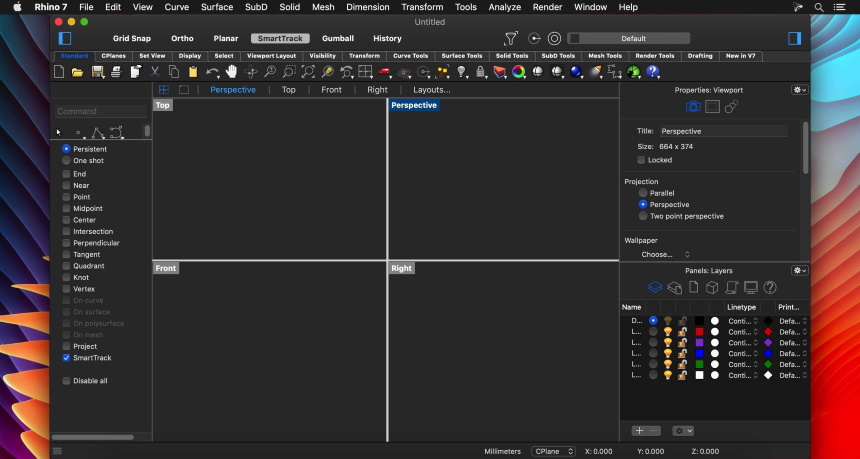
Task: Click the color wheel icon in toolbar
Action: (518, 72)
